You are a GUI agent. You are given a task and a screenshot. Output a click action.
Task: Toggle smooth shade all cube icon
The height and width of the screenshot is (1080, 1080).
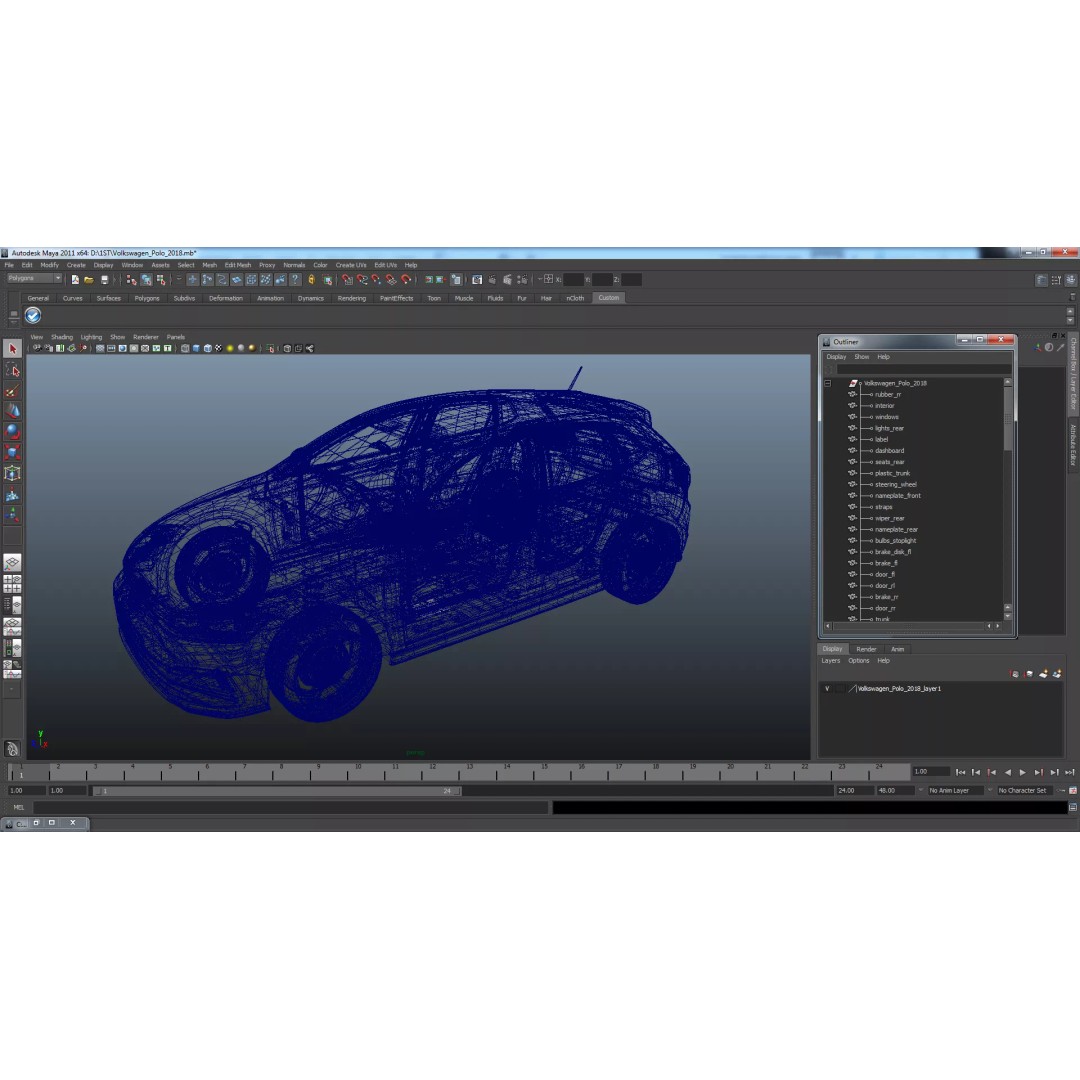(196, 349)
